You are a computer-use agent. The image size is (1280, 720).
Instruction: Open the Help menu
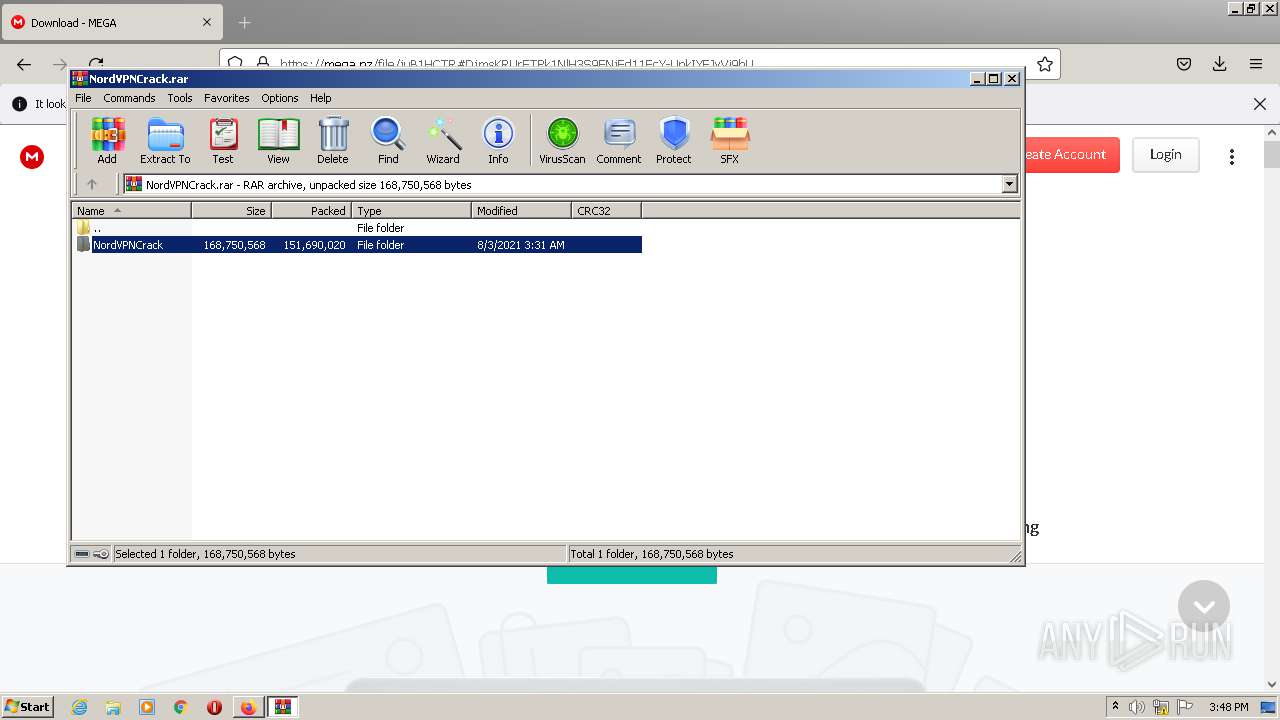tap(320, 98)
